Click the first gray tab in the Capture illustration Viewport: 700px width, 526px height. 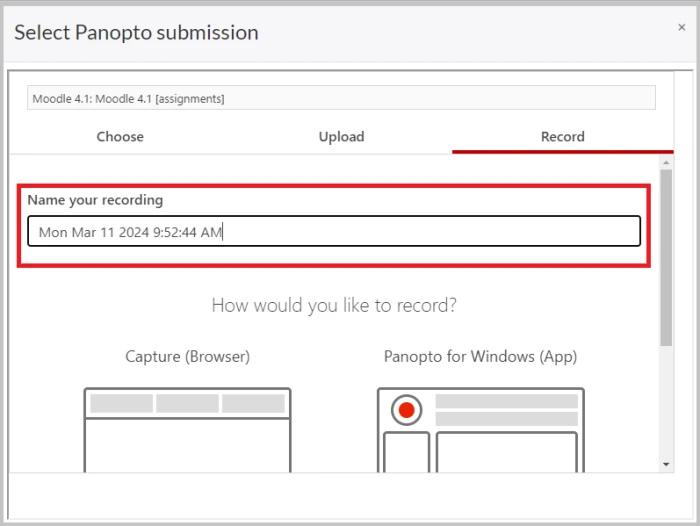[121, 403]
